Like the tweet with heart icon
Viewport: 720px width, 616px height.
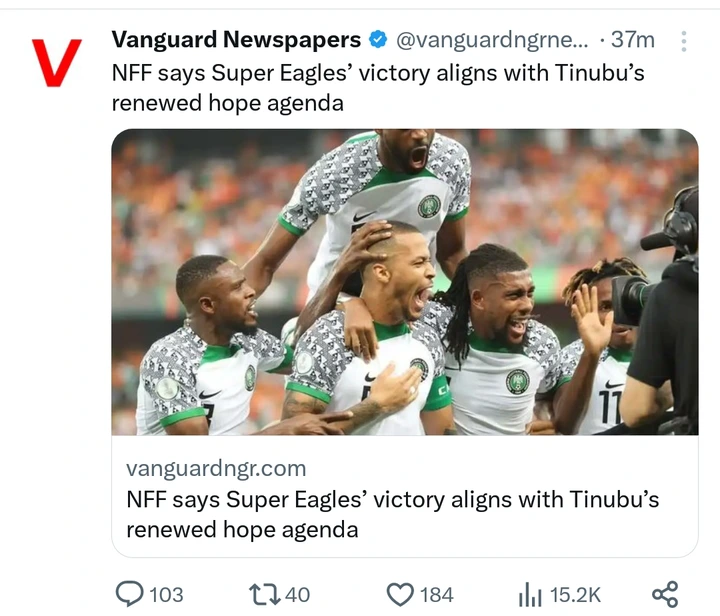click(x=400, y=594)
